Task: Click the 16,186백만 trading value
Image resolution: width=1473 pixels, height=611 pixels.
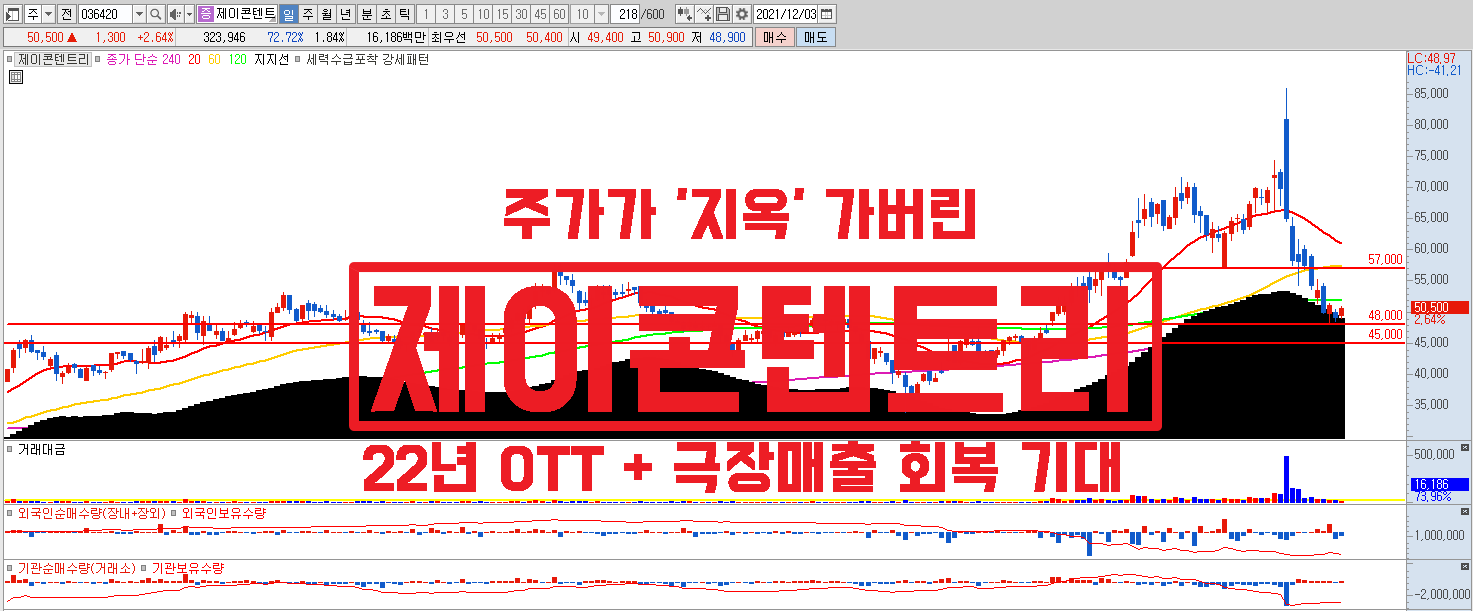Action: 396,37
